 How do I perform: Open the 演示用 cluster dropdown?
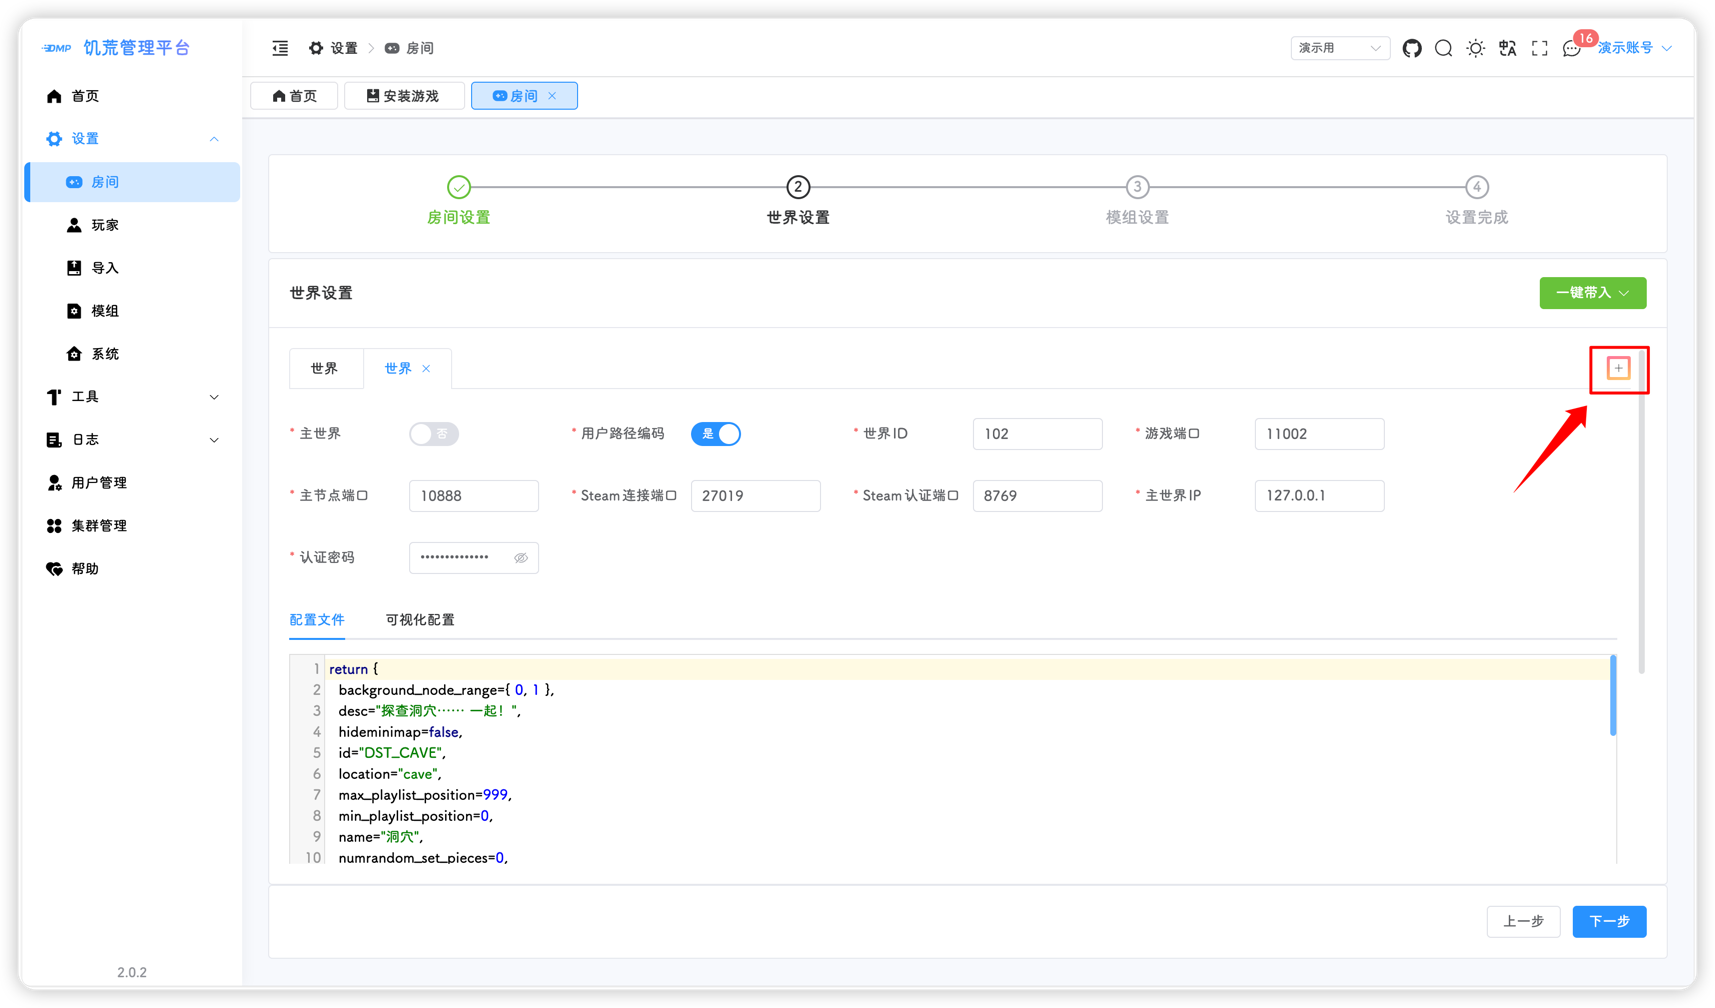(x=1339, y=48)
